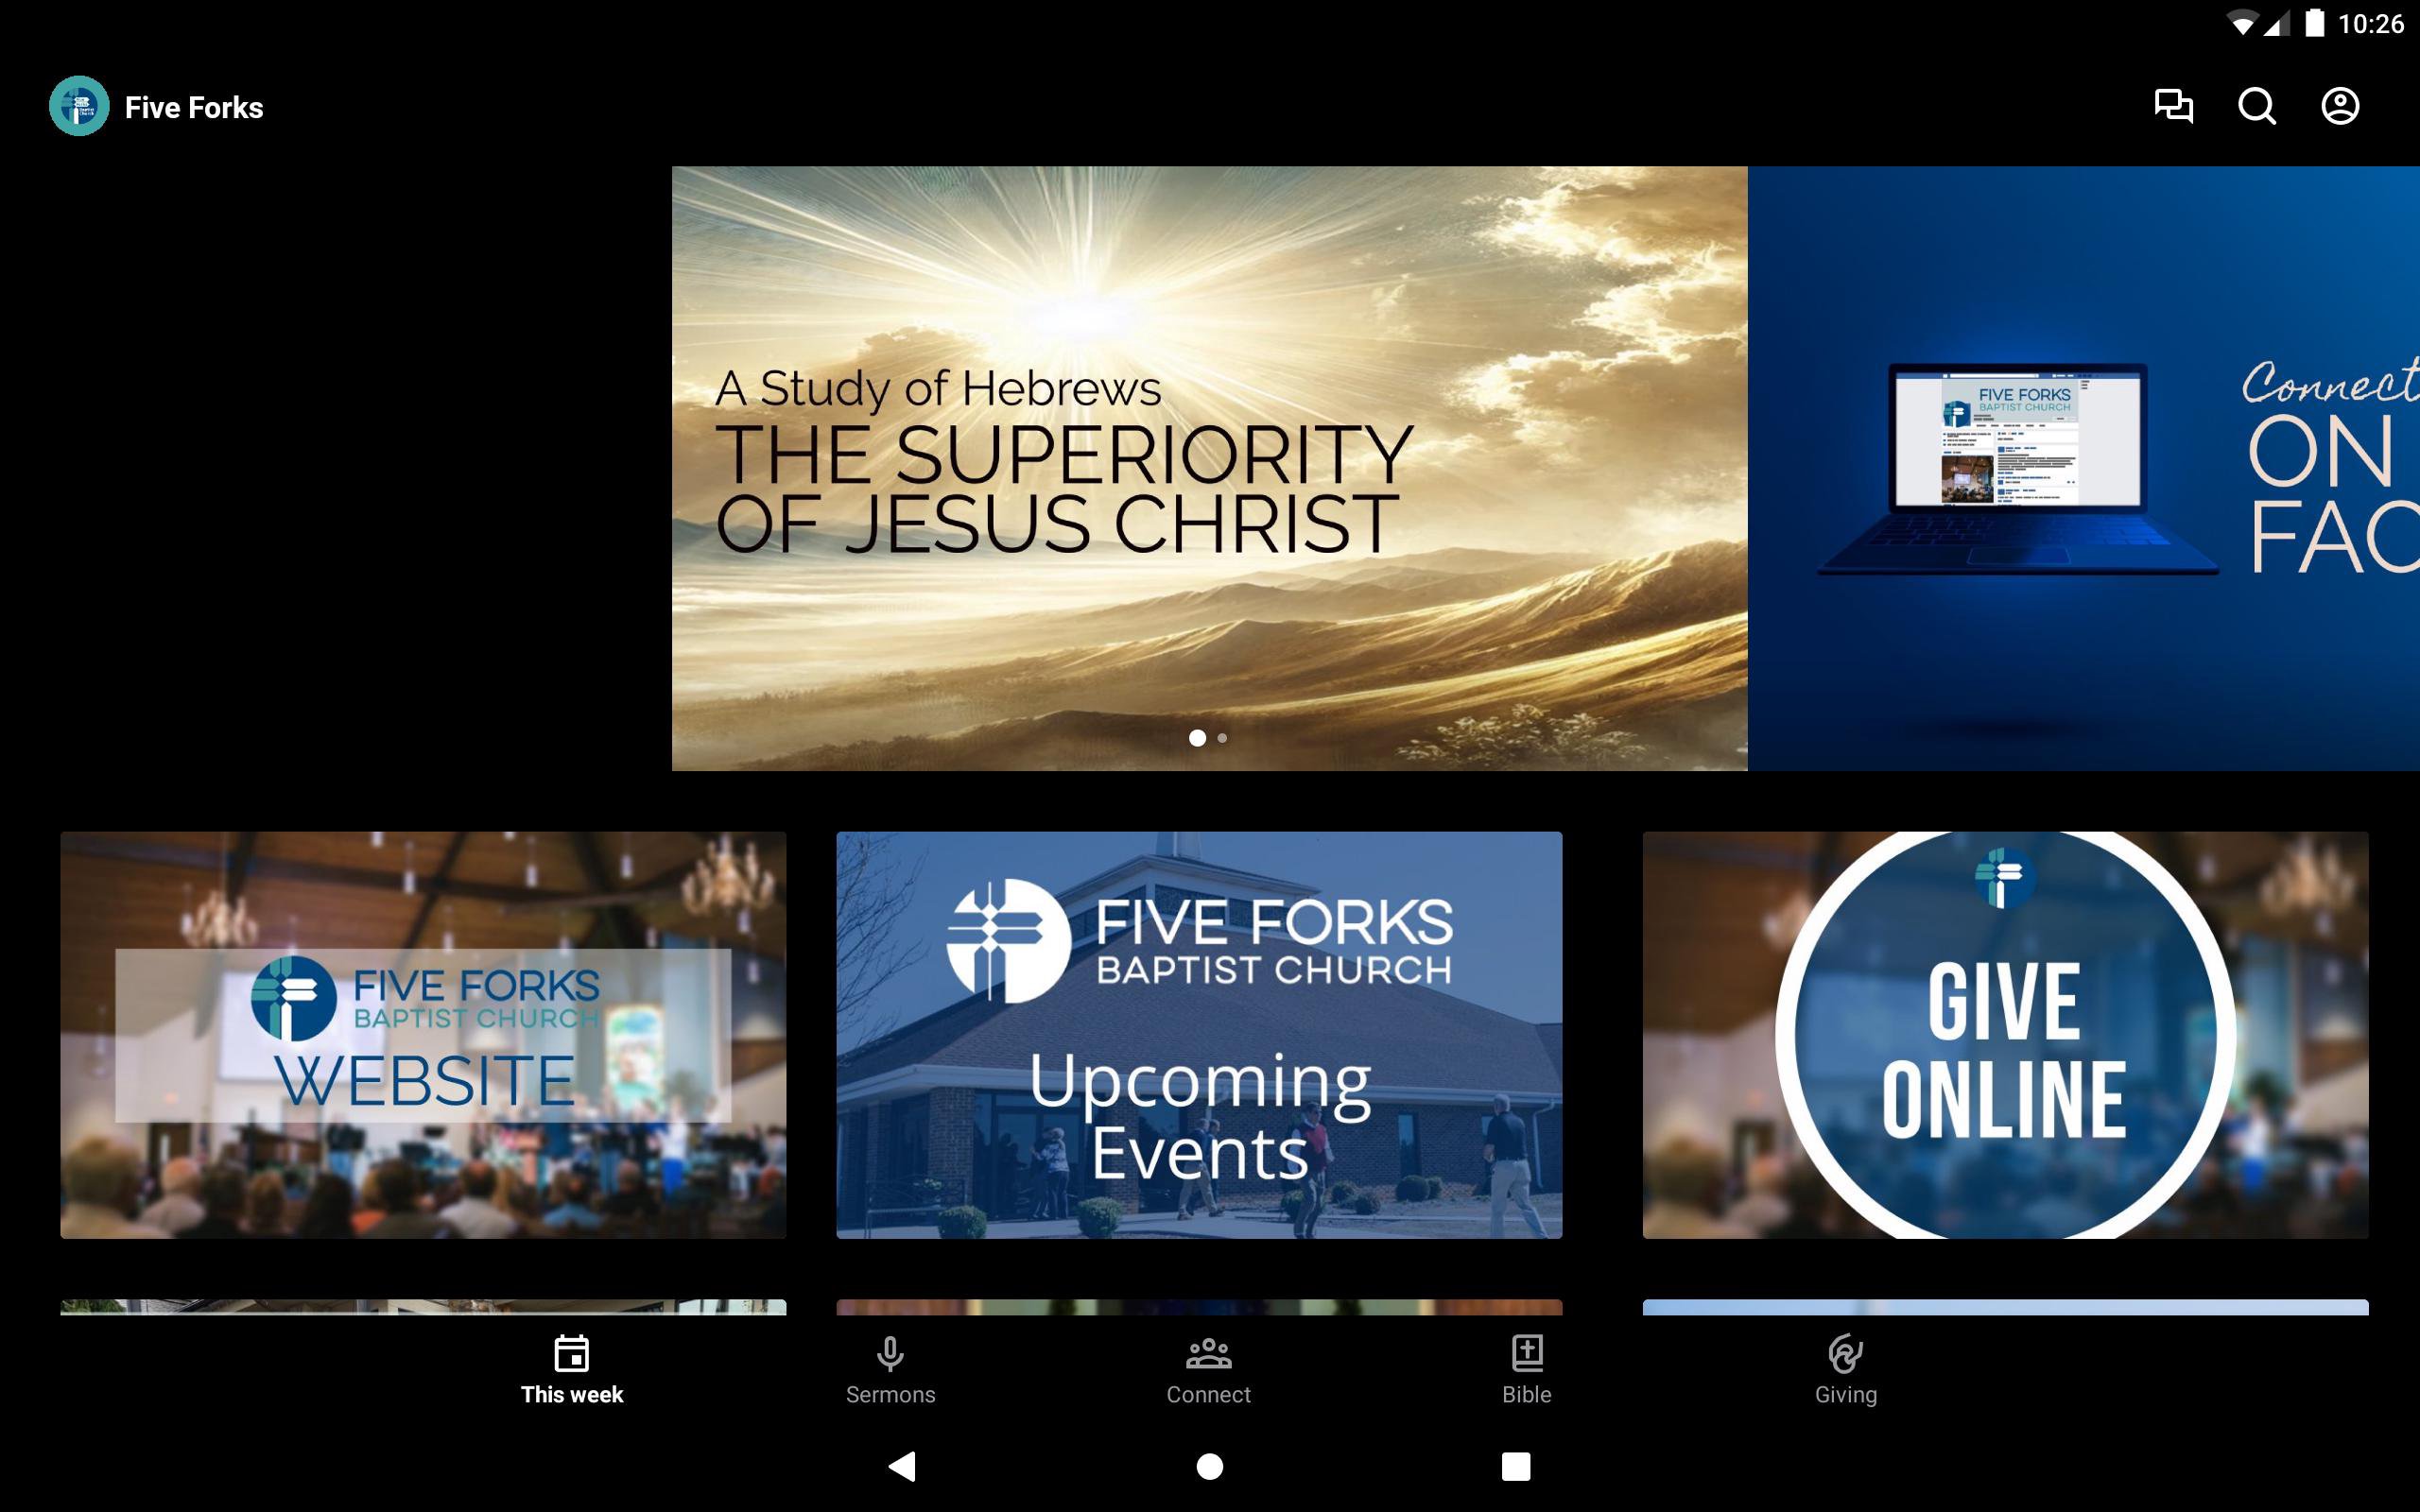Tap the Giving hand icon

pyautogui.click(x=1845, y=1354)
